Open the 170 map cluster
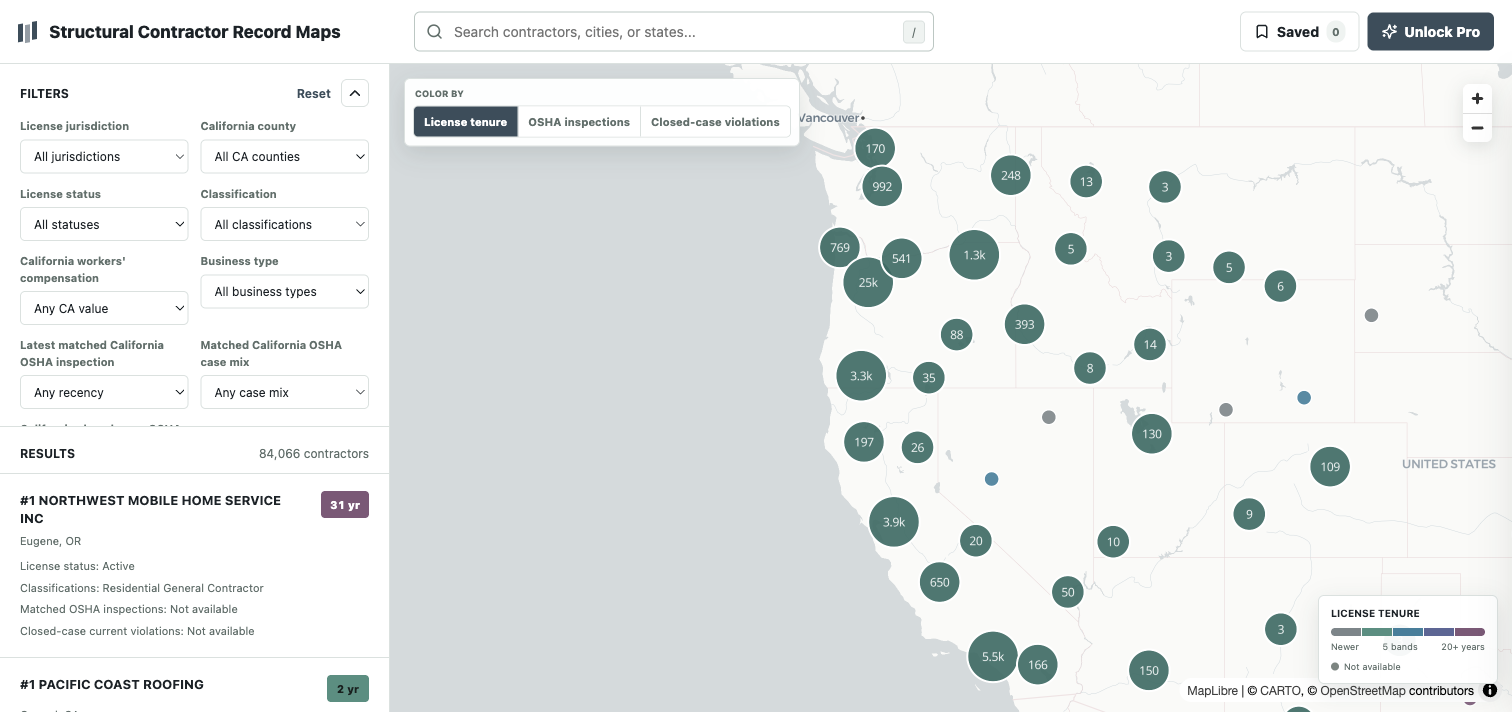Viewport: 1512px width, 712px height. pos(875,148)
